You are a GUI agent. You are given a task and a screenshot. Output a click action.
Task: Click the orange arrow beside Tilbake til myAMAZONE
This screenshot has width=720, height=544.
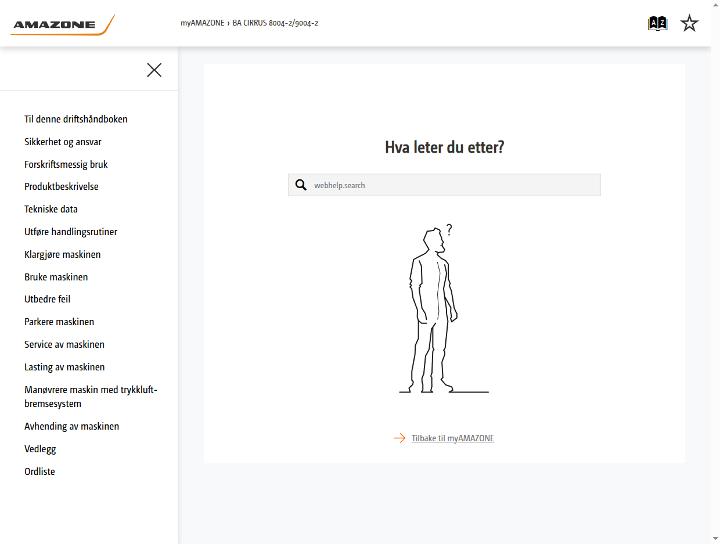(399, 438)
